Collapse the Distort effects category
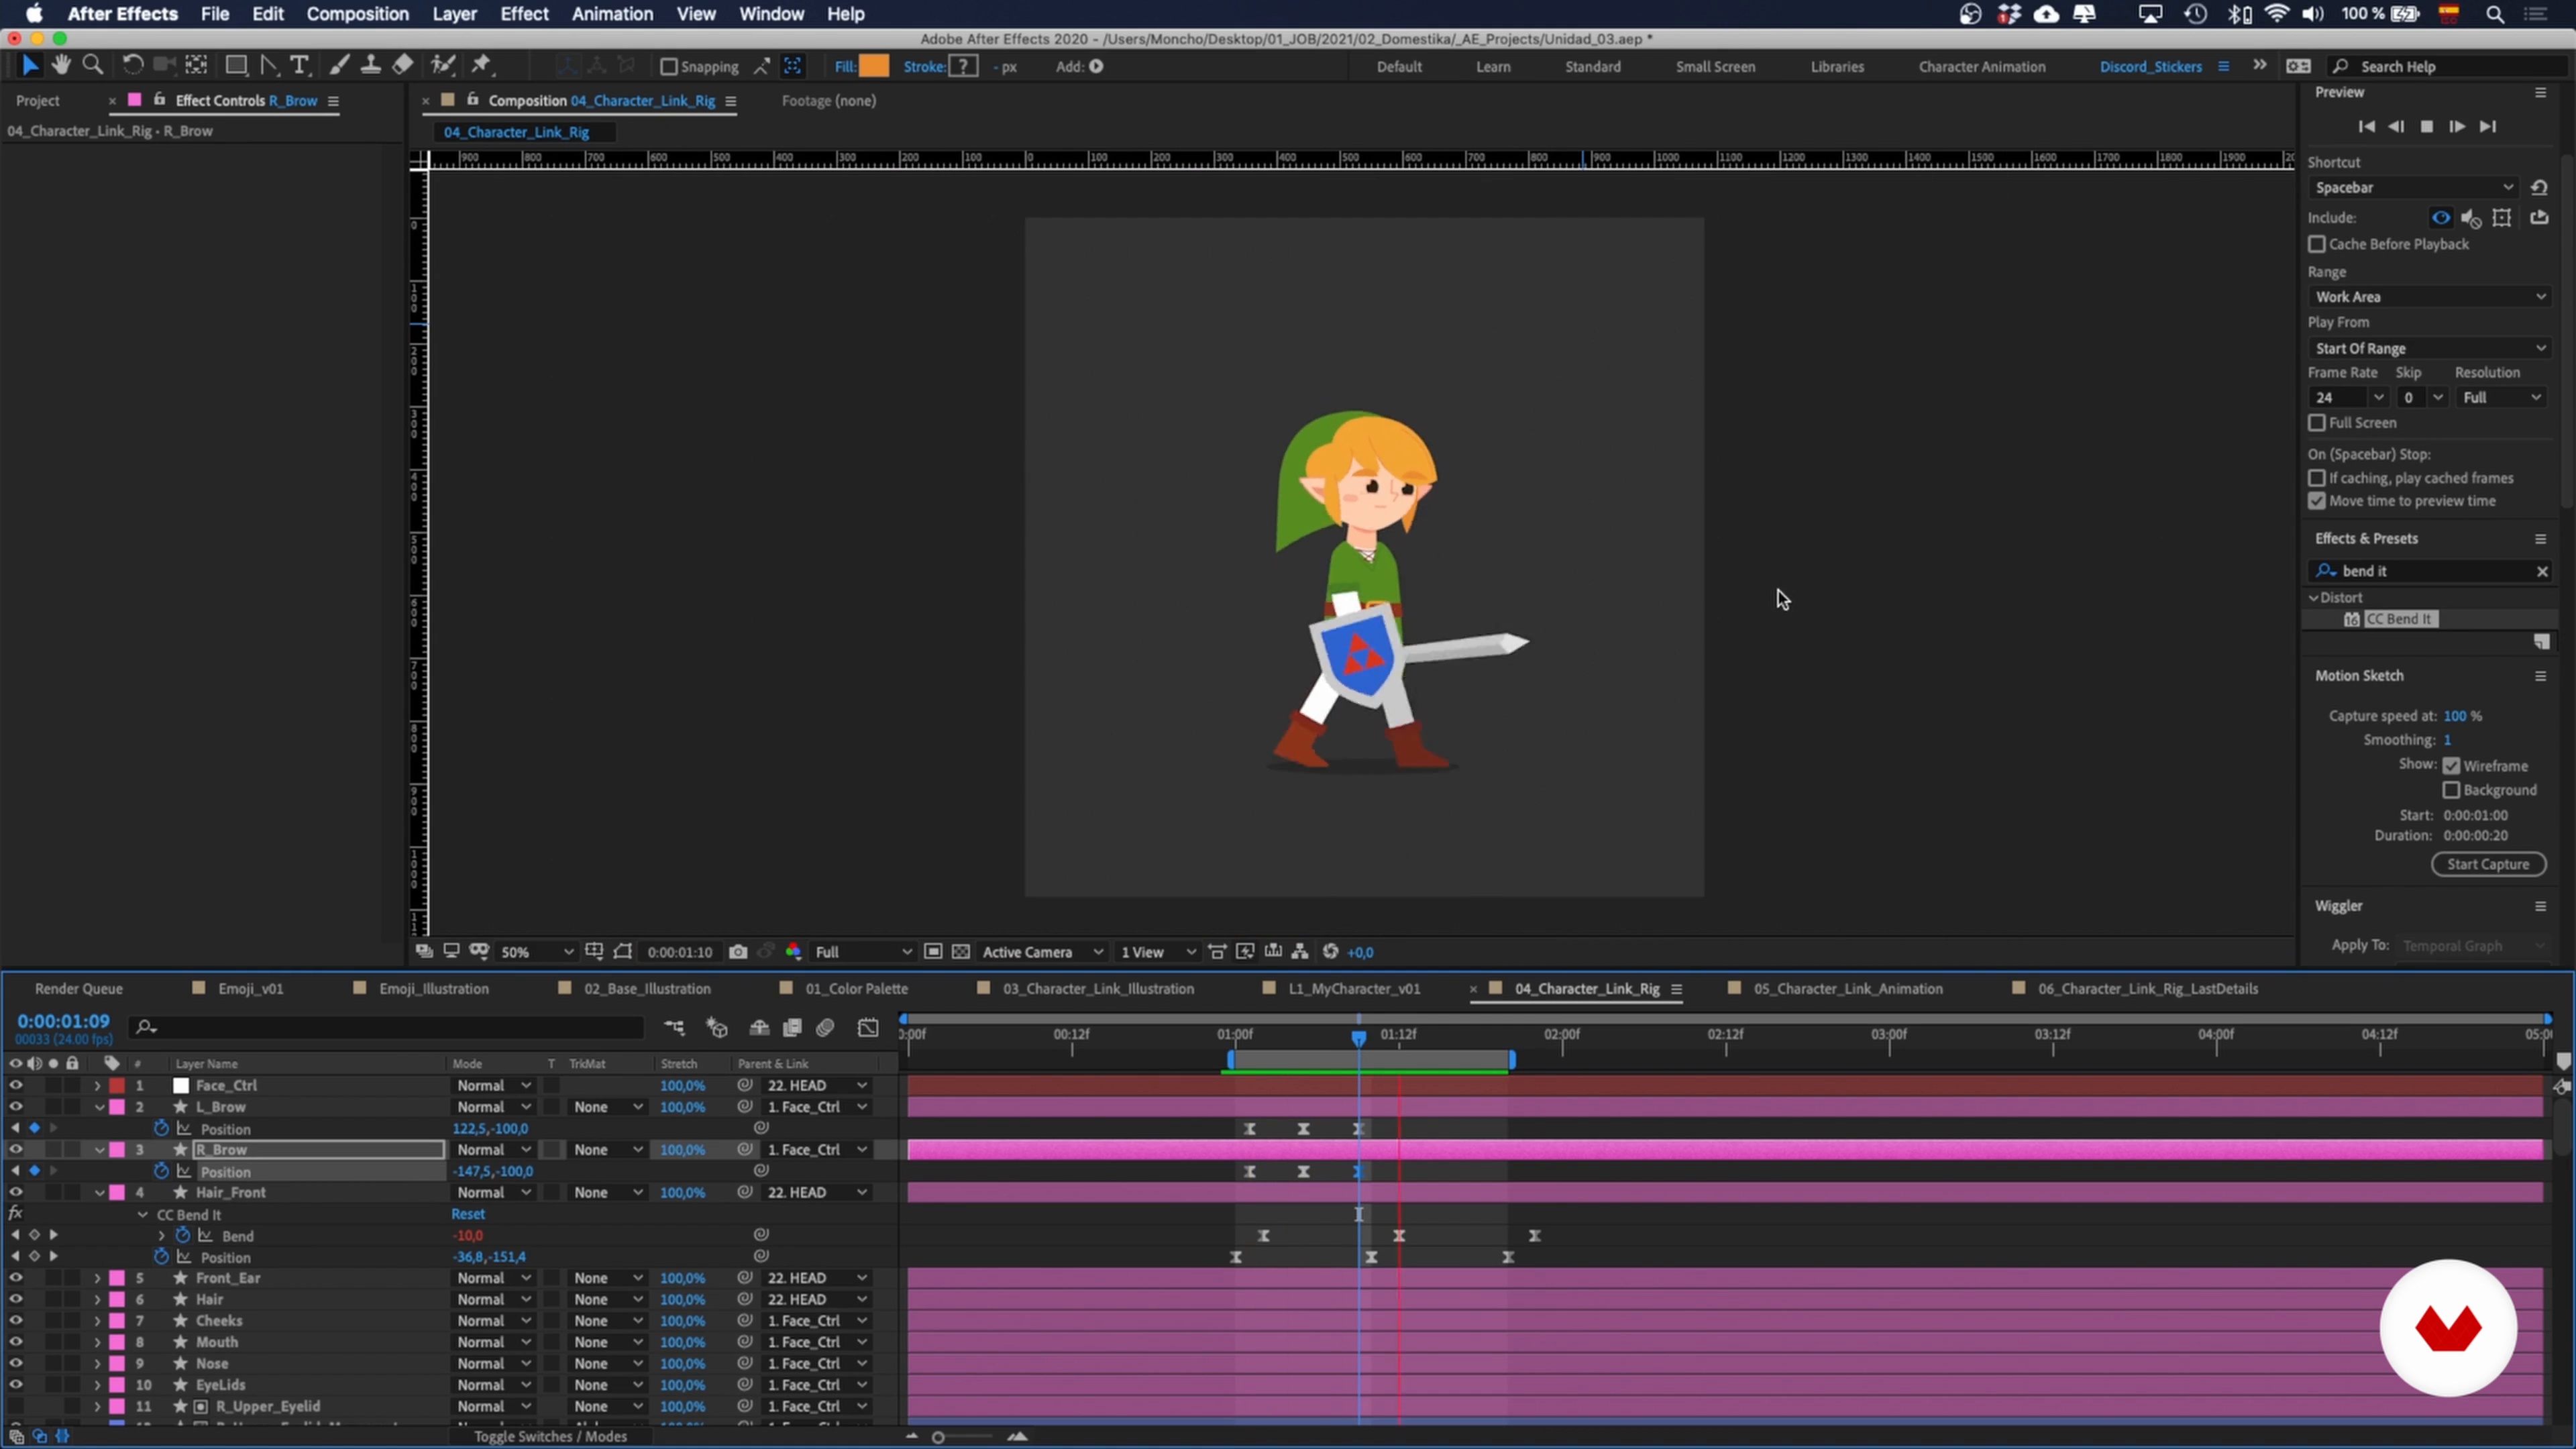 [x=2313, y=598]
